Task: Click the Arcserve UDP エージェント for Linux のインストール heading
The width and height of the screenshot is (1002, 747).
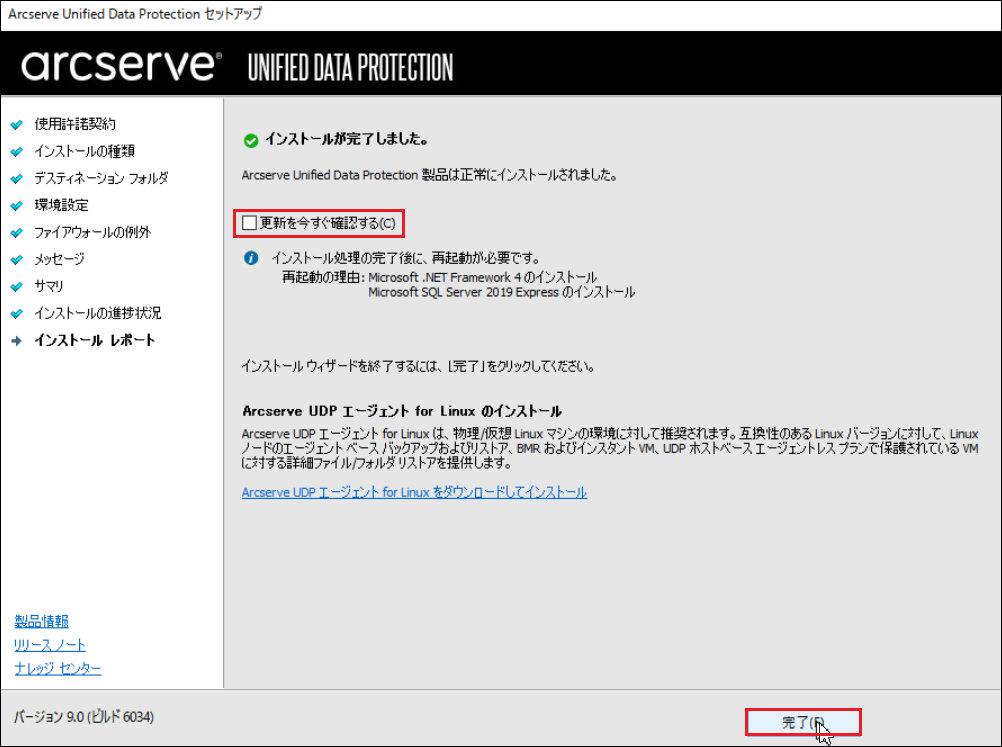Action: (402, 411)
